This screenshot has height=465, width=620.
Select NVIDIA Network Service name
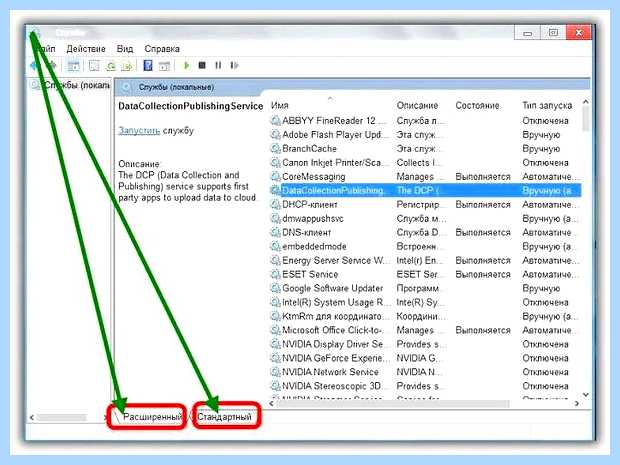pyautogui.click(x=330, y=372)
